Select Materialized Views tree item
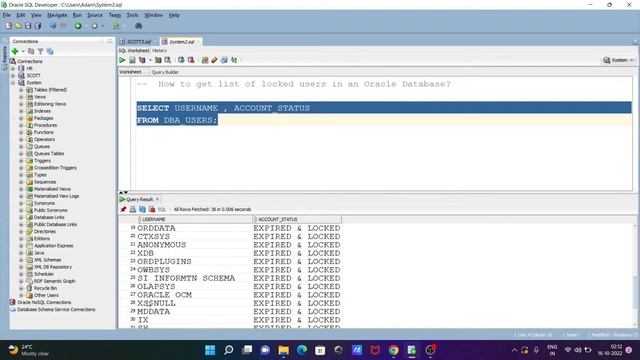The image size is (640, 360). [x=52, y=189]
